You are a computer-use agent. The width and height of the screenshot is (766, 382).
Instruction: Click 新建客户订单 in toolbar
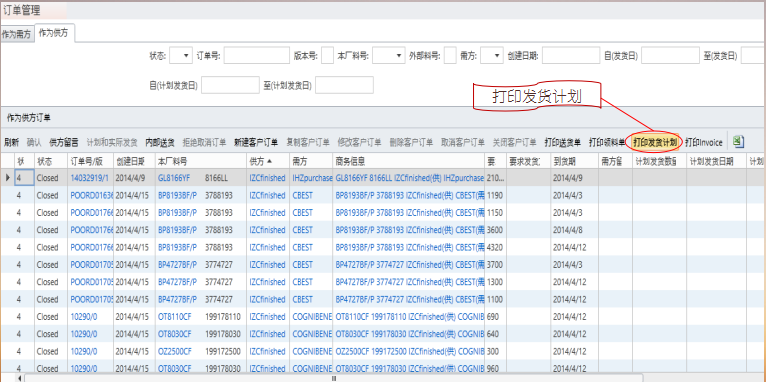pyautogui.click(x=256, y=142)
